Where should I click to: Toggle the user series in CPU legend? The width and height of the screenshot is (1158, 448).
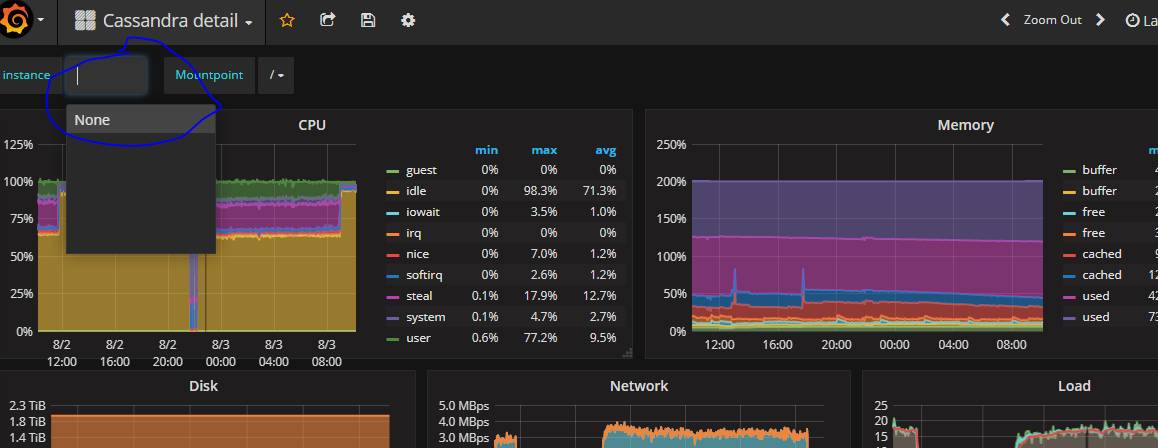[418, 338]
